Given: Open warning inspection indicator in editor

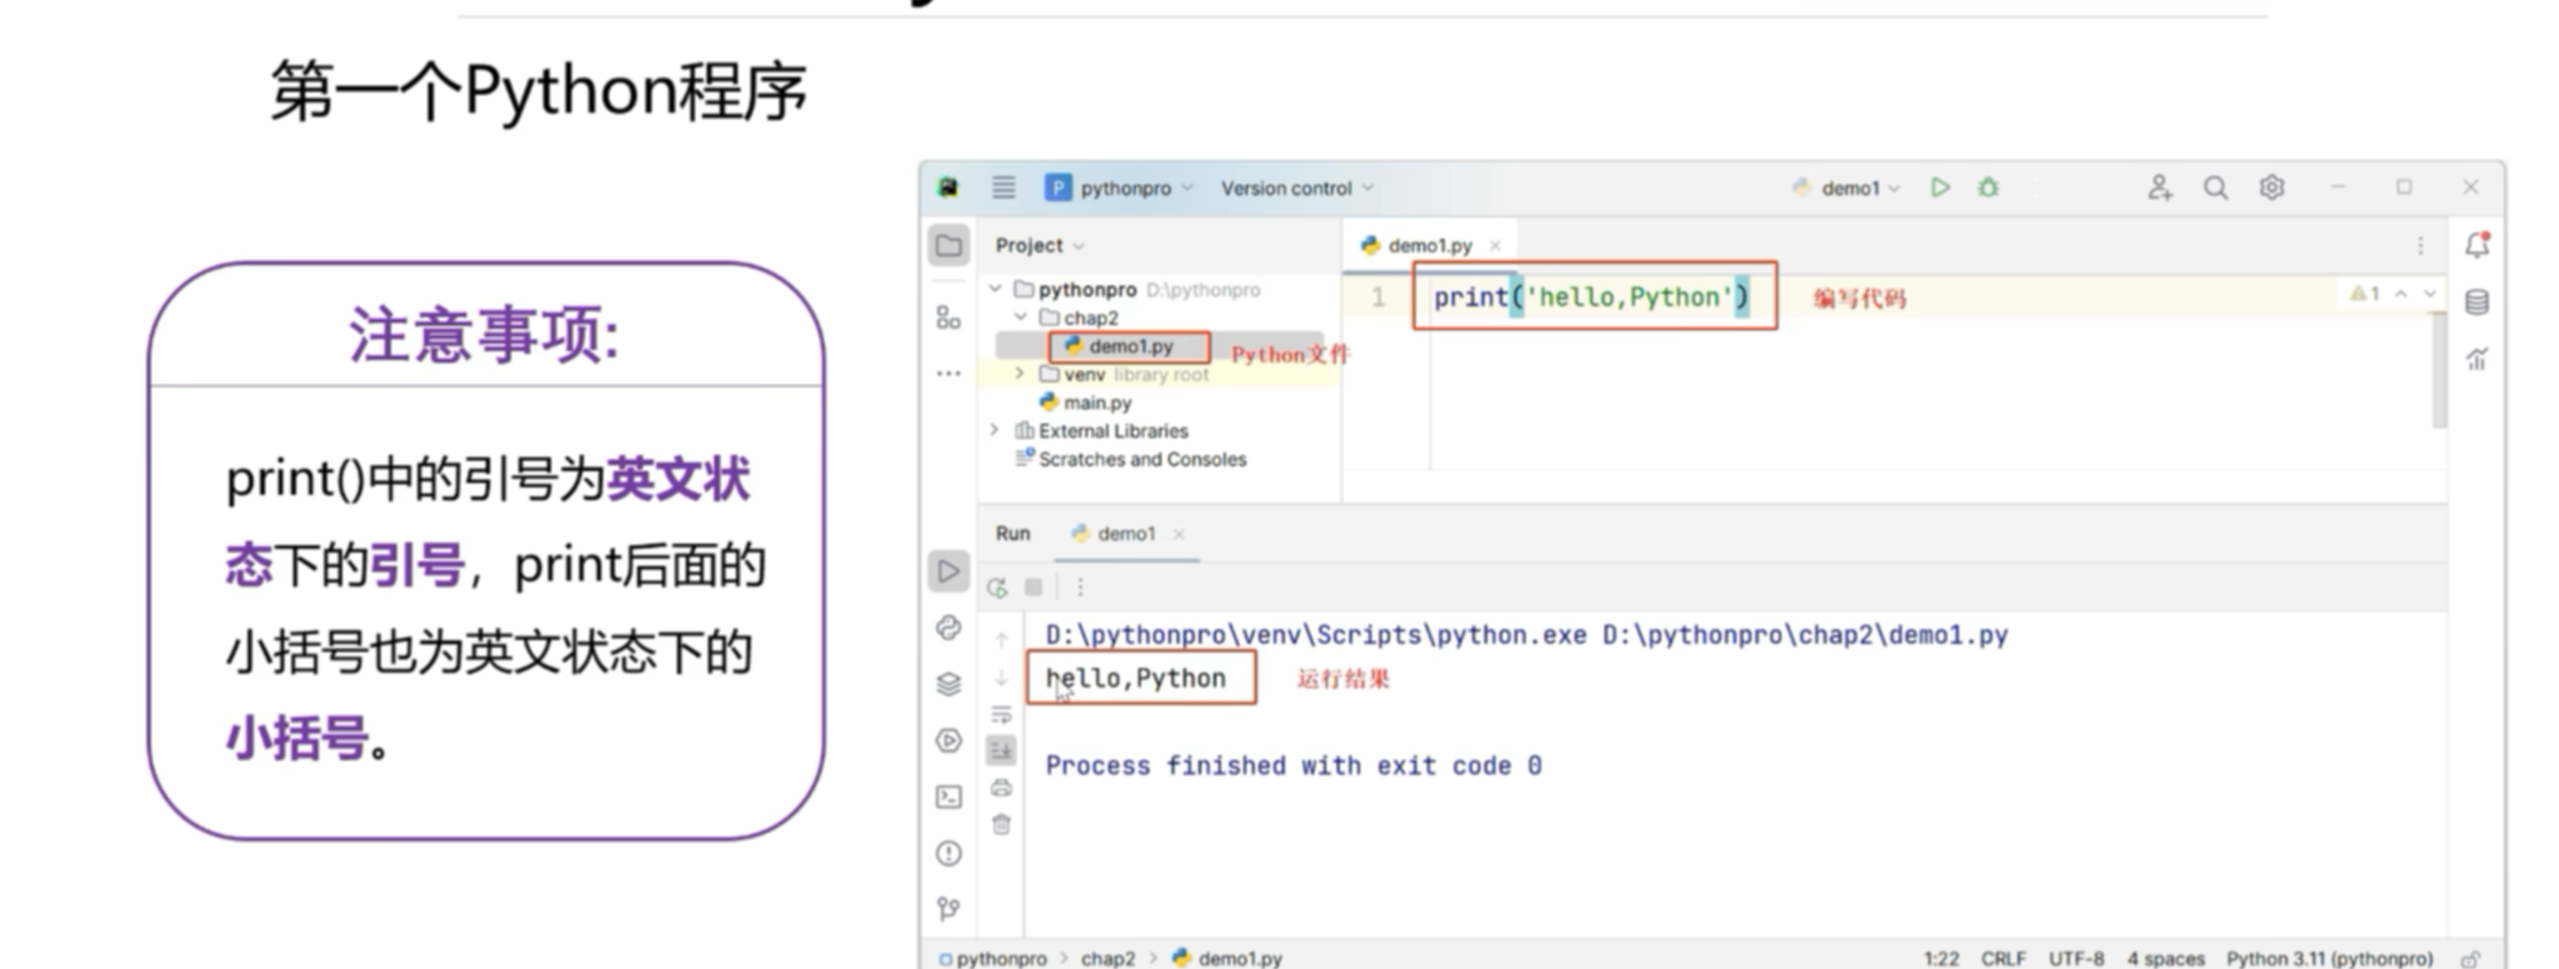Looking at the screenshot, I should pyautogui.click(x=2364, y=293).
